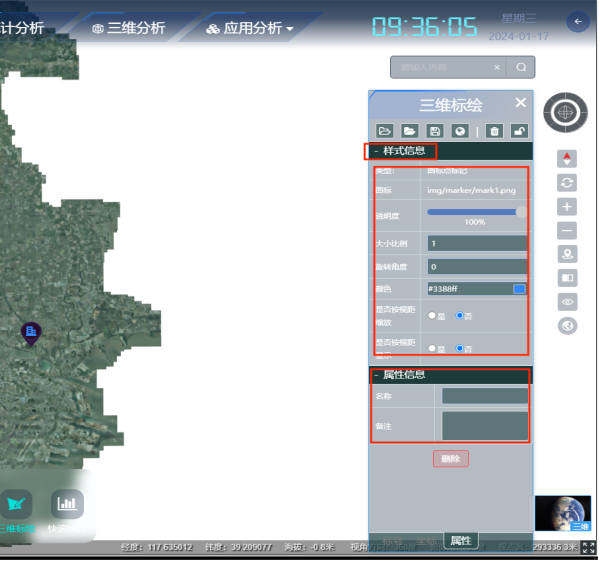Select 是 for 是否按视距缩放
This screenshot has height=561, width=600.
pos(432,315)
